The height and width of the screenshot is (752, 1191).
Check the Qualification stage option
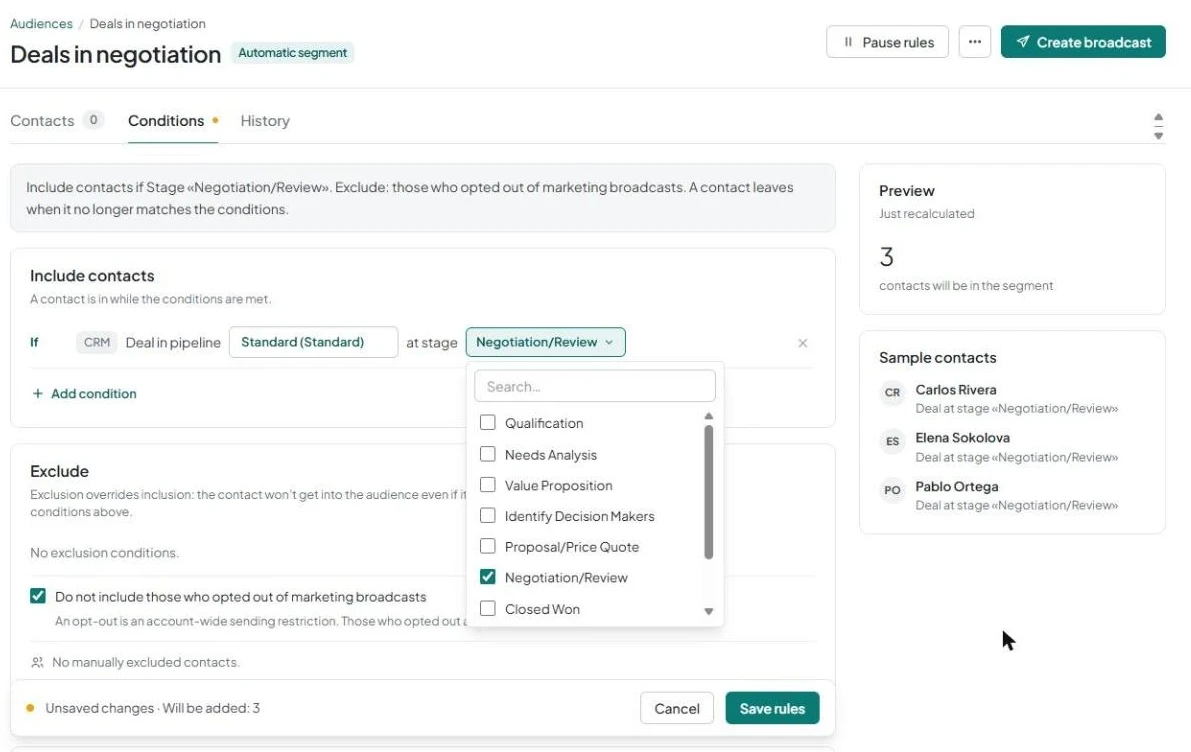coord(488,422)
